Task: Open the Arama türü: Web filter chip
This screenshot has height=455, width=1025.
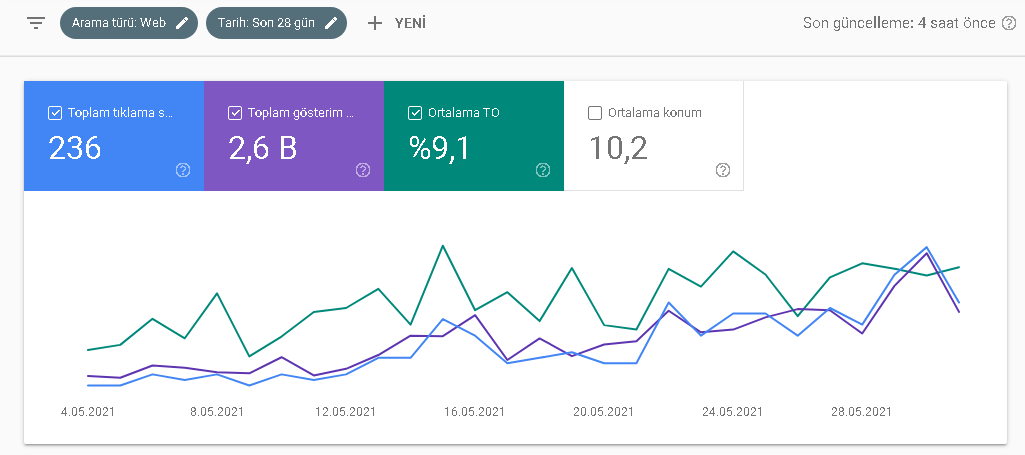Action: [x=129, y=23]
